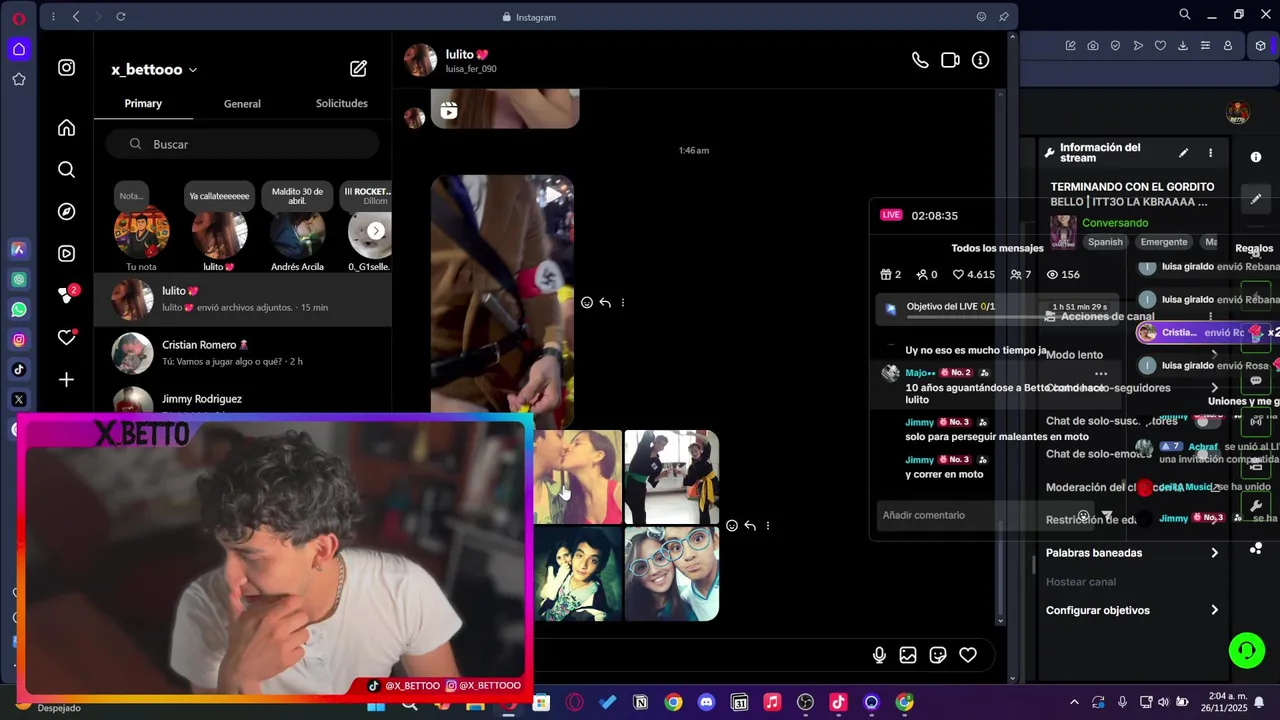1280x720 pixels.
Task: Send a heart in the message bar
Action: 968,655
